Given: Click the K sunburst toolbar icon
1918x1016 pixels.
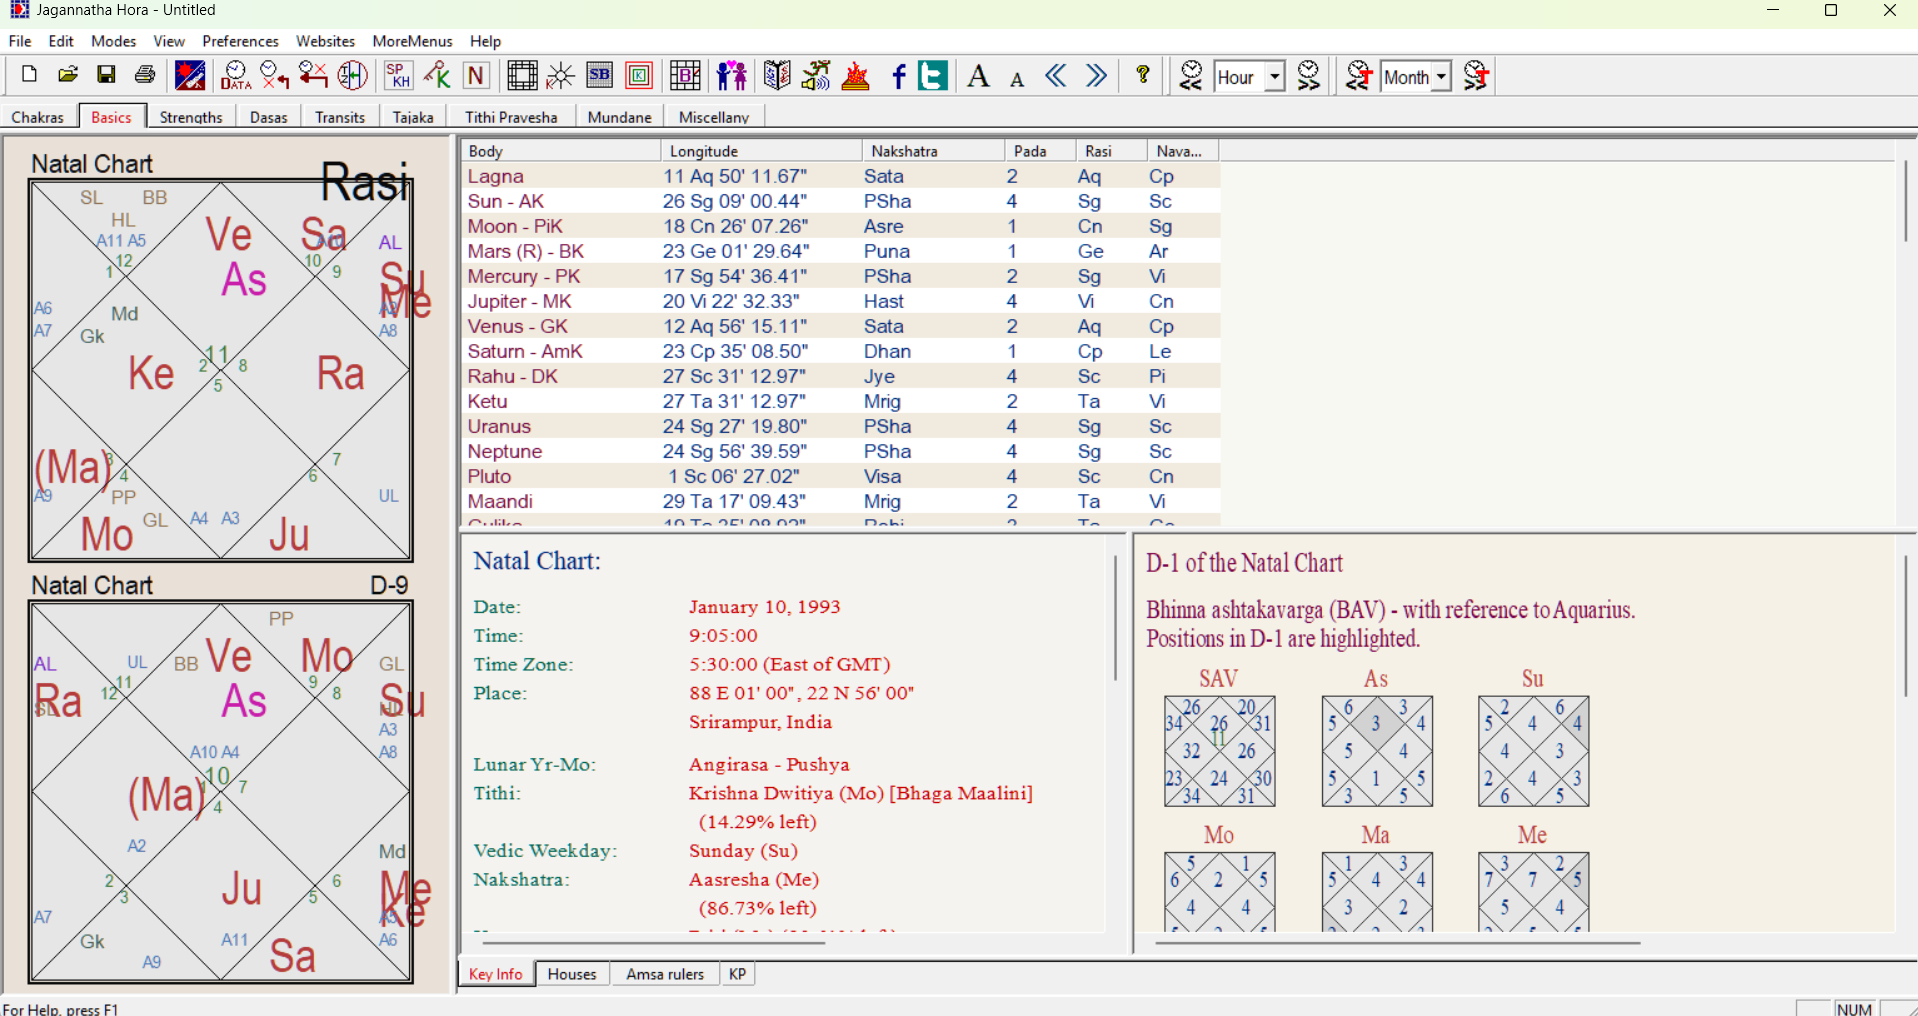Looking at the screenshot, I should 561,75.
